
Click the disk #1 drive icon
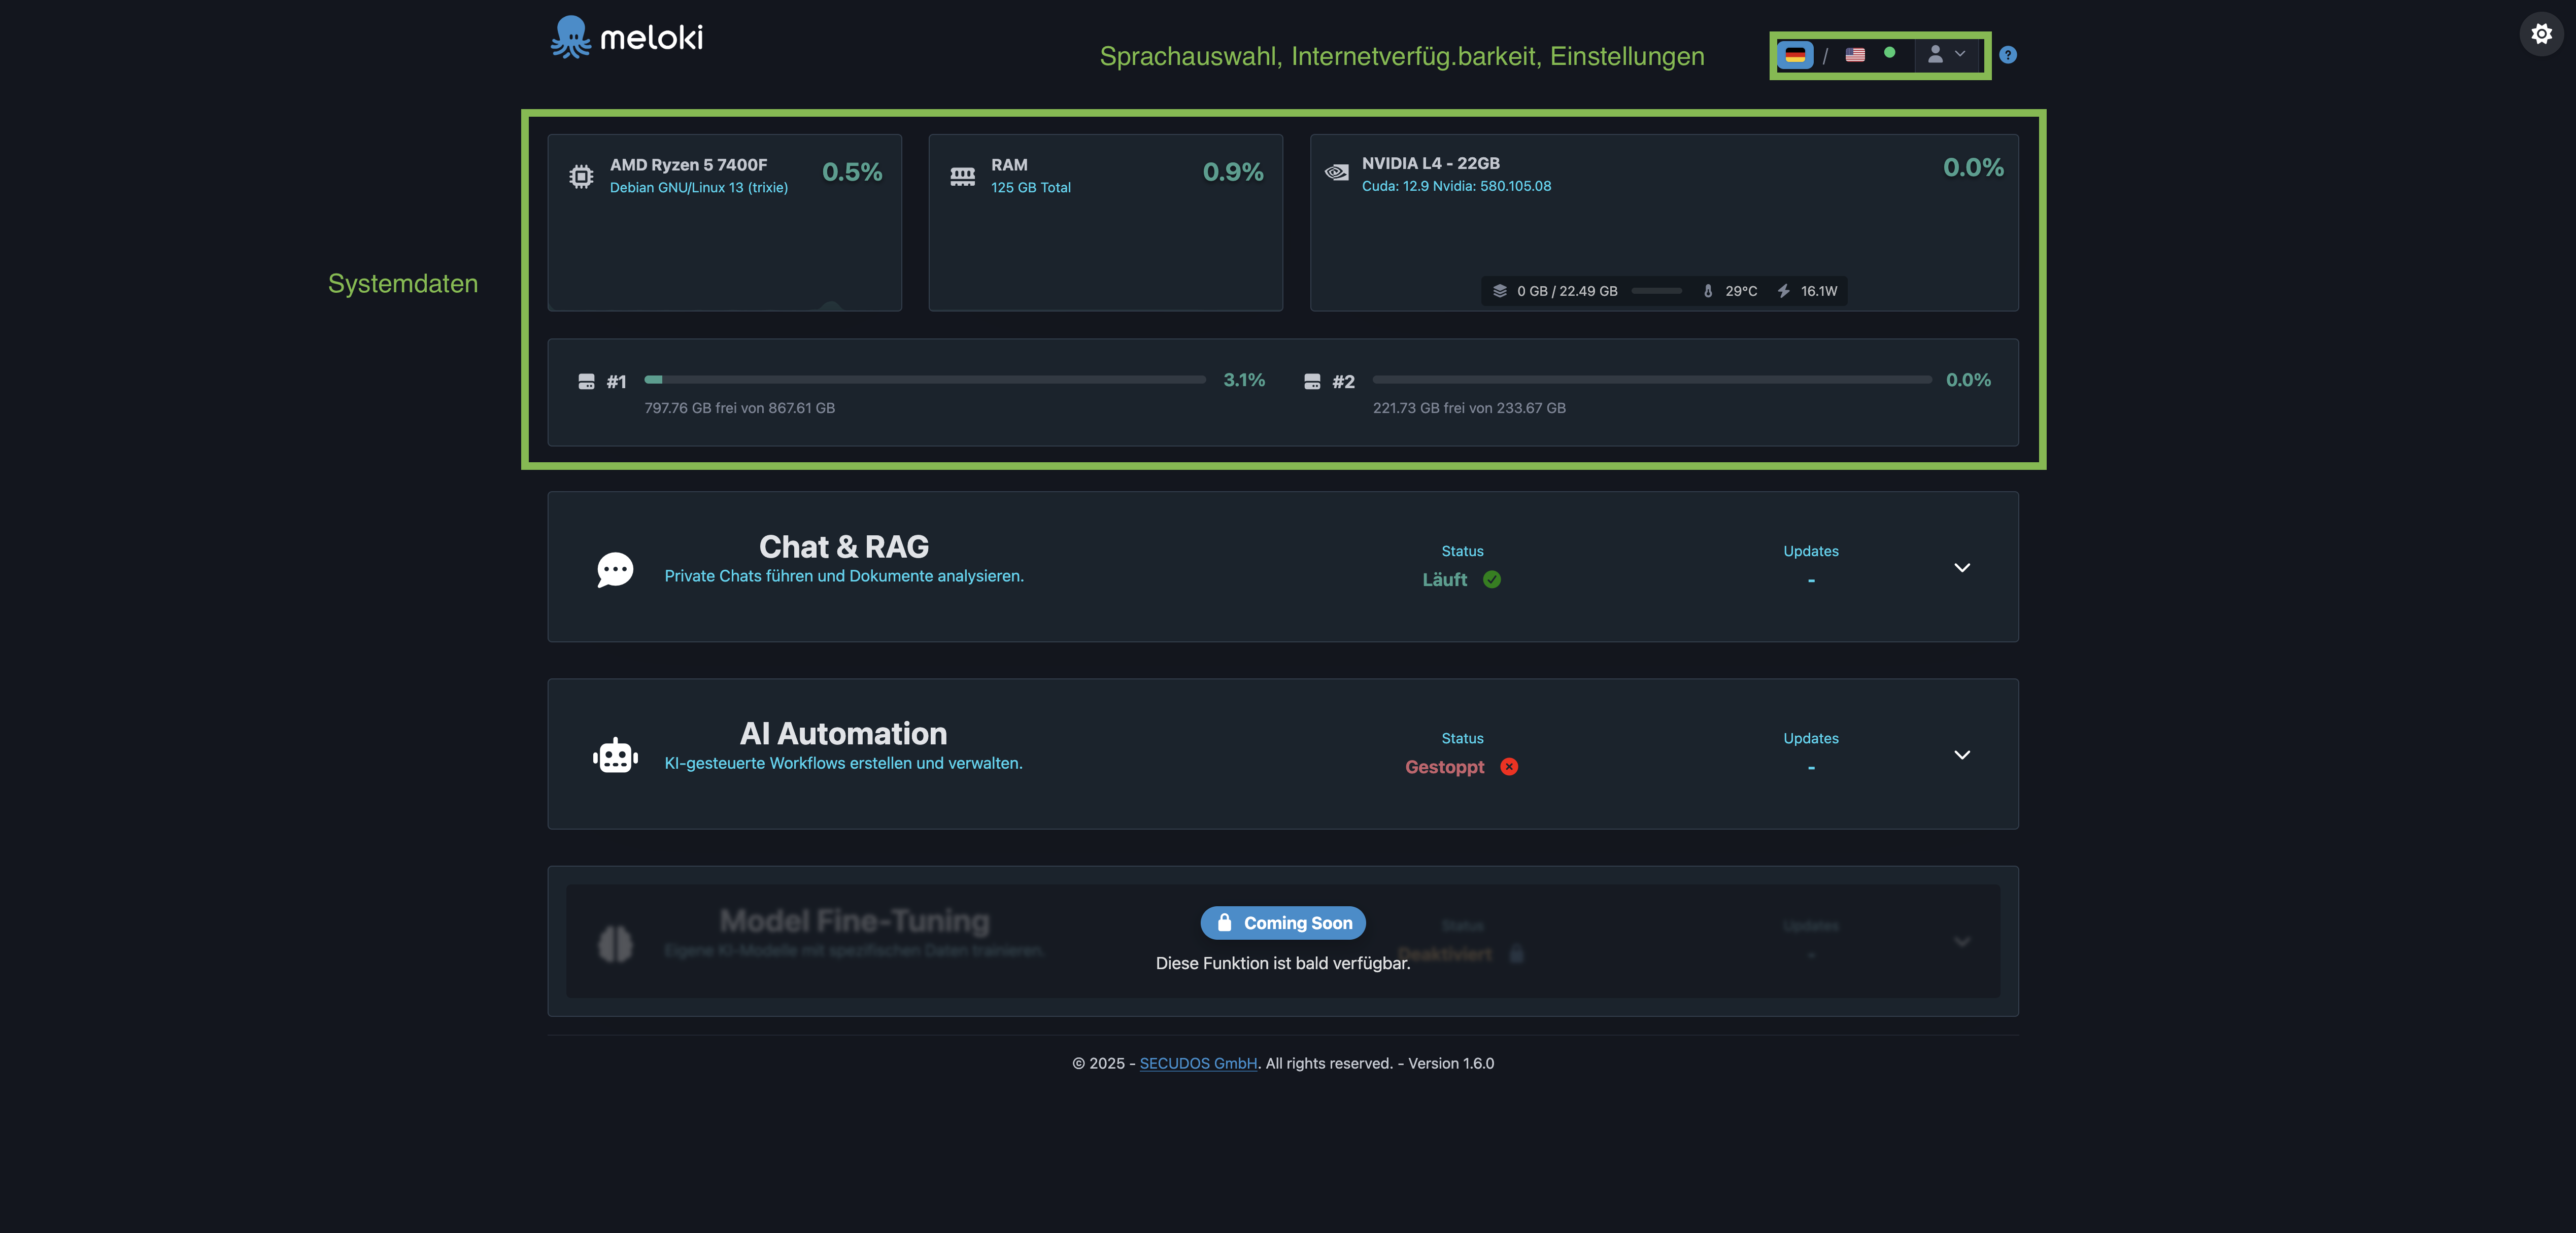(586, 381)
